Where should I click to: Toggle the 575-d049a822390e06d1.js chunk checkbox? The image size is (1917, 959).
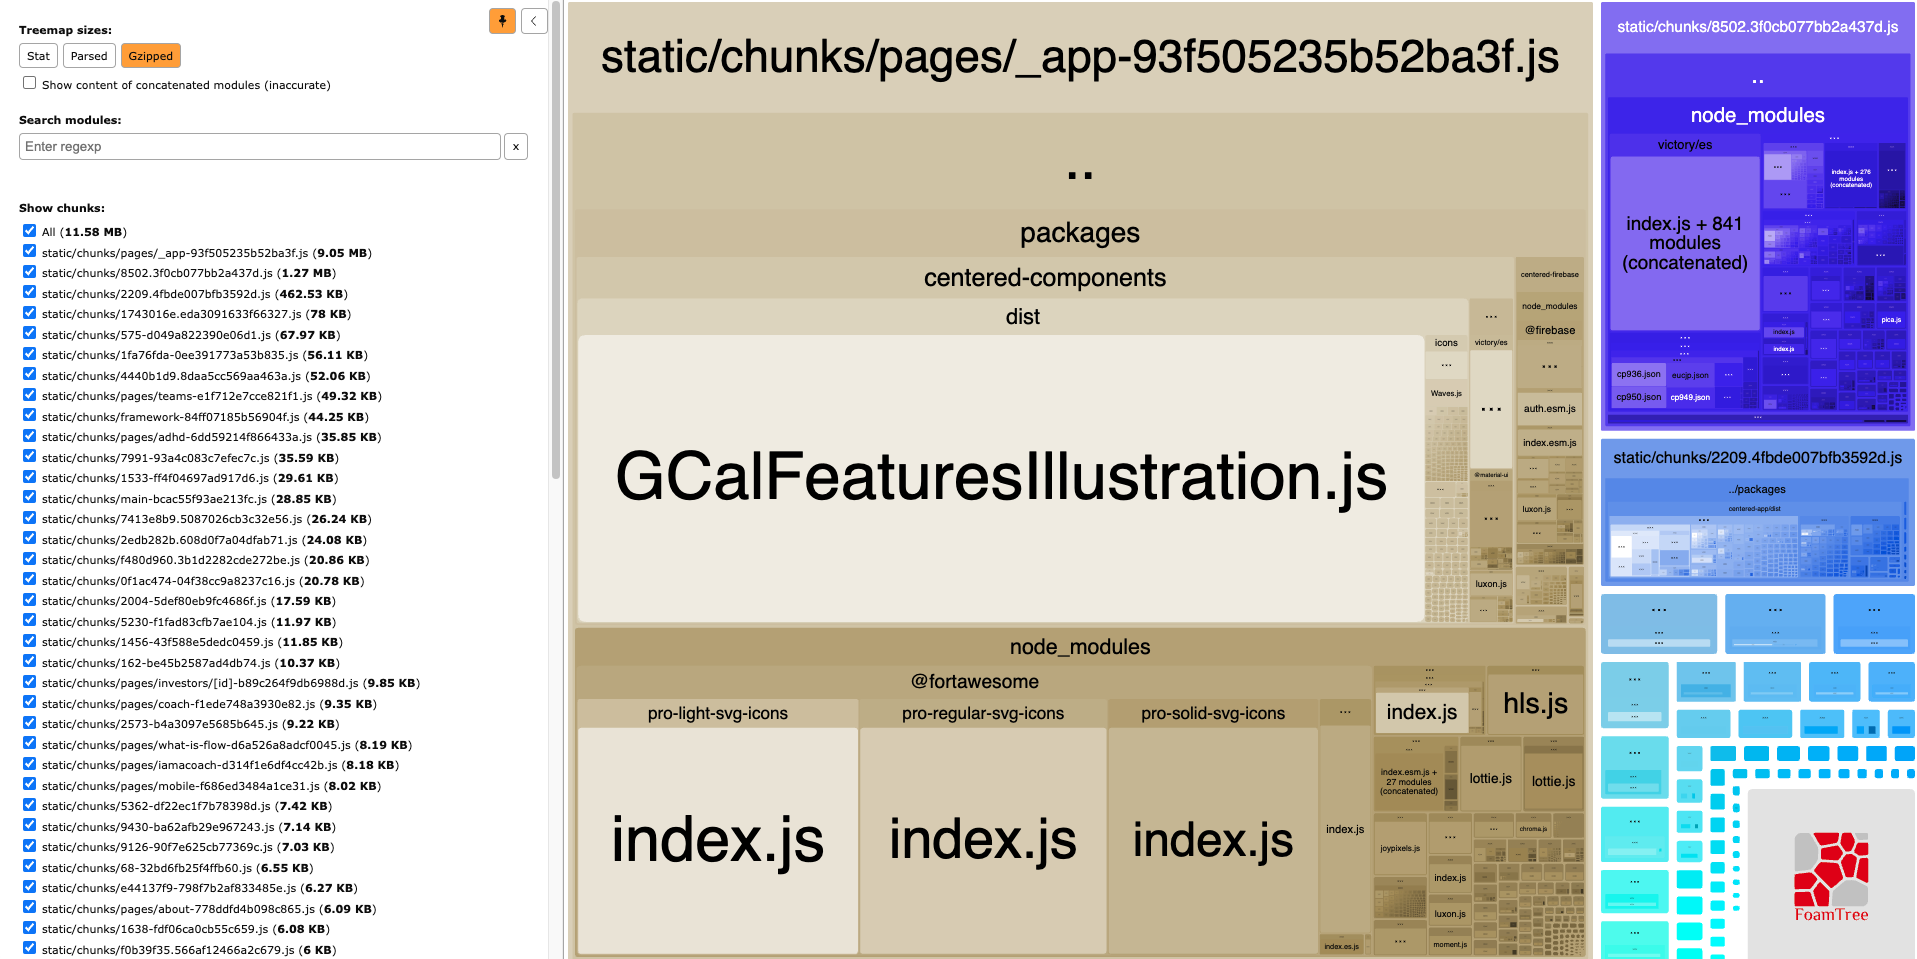[x=29, y=334]
